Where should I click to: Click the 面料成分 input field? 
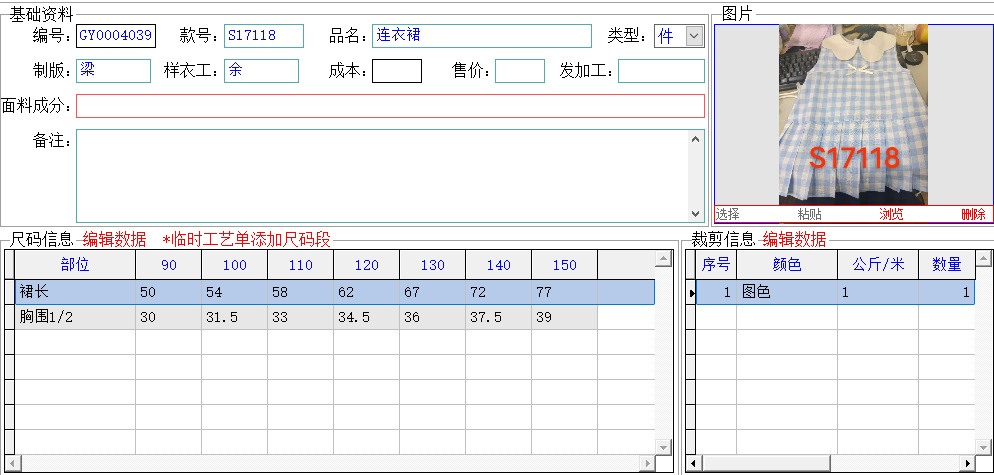pos(390,106)
